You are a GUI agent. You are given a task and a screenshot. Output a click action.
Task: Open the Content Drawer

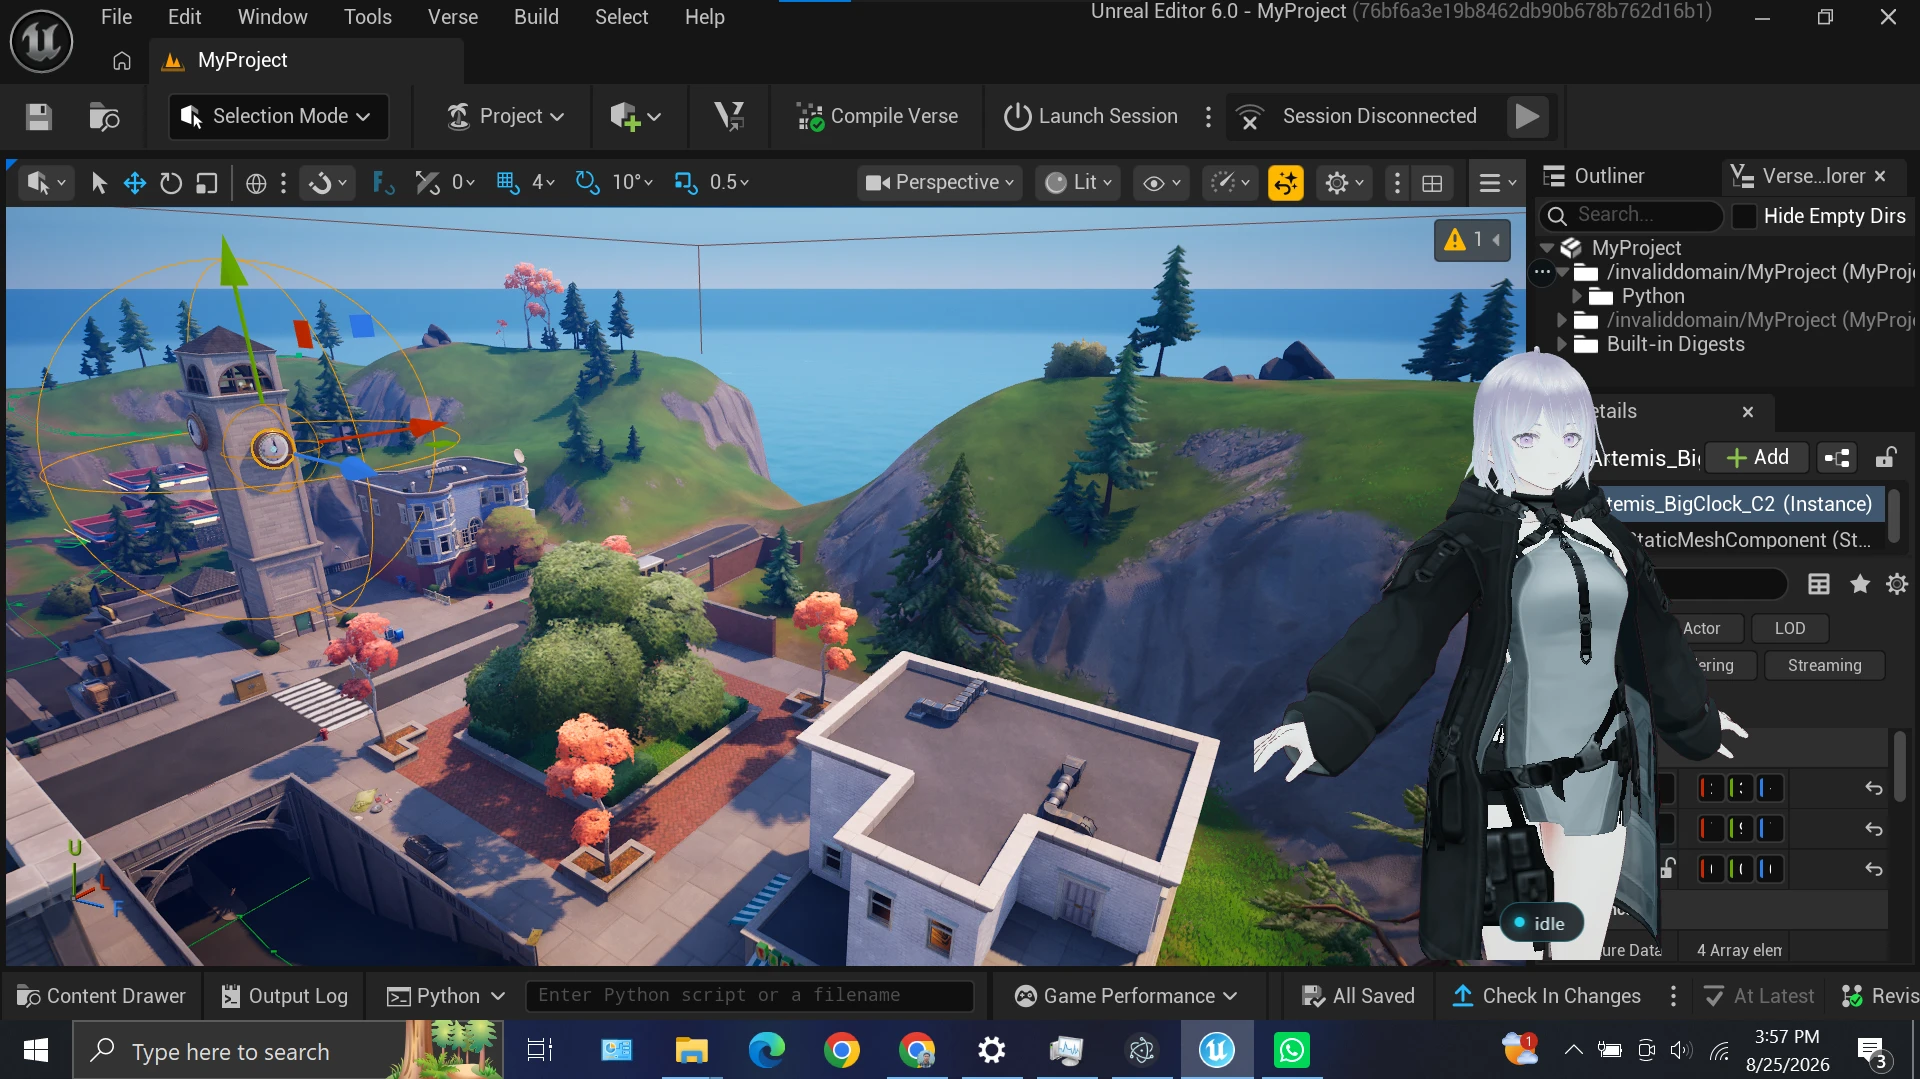click(102, 996)
